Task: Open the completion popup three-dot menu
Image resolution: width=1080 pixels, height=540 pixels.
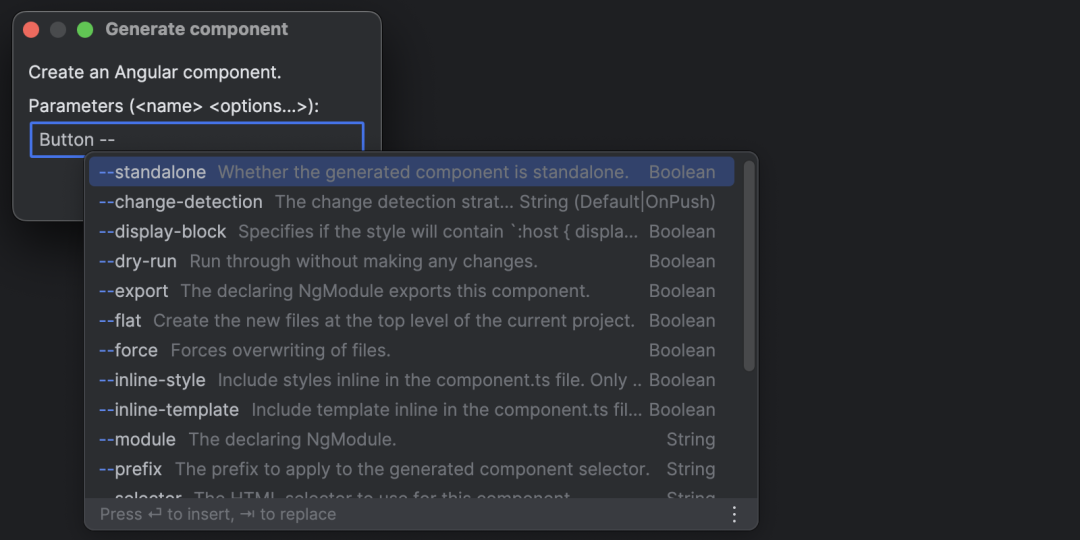Action: pyautogui.click(x=734, y=514)
